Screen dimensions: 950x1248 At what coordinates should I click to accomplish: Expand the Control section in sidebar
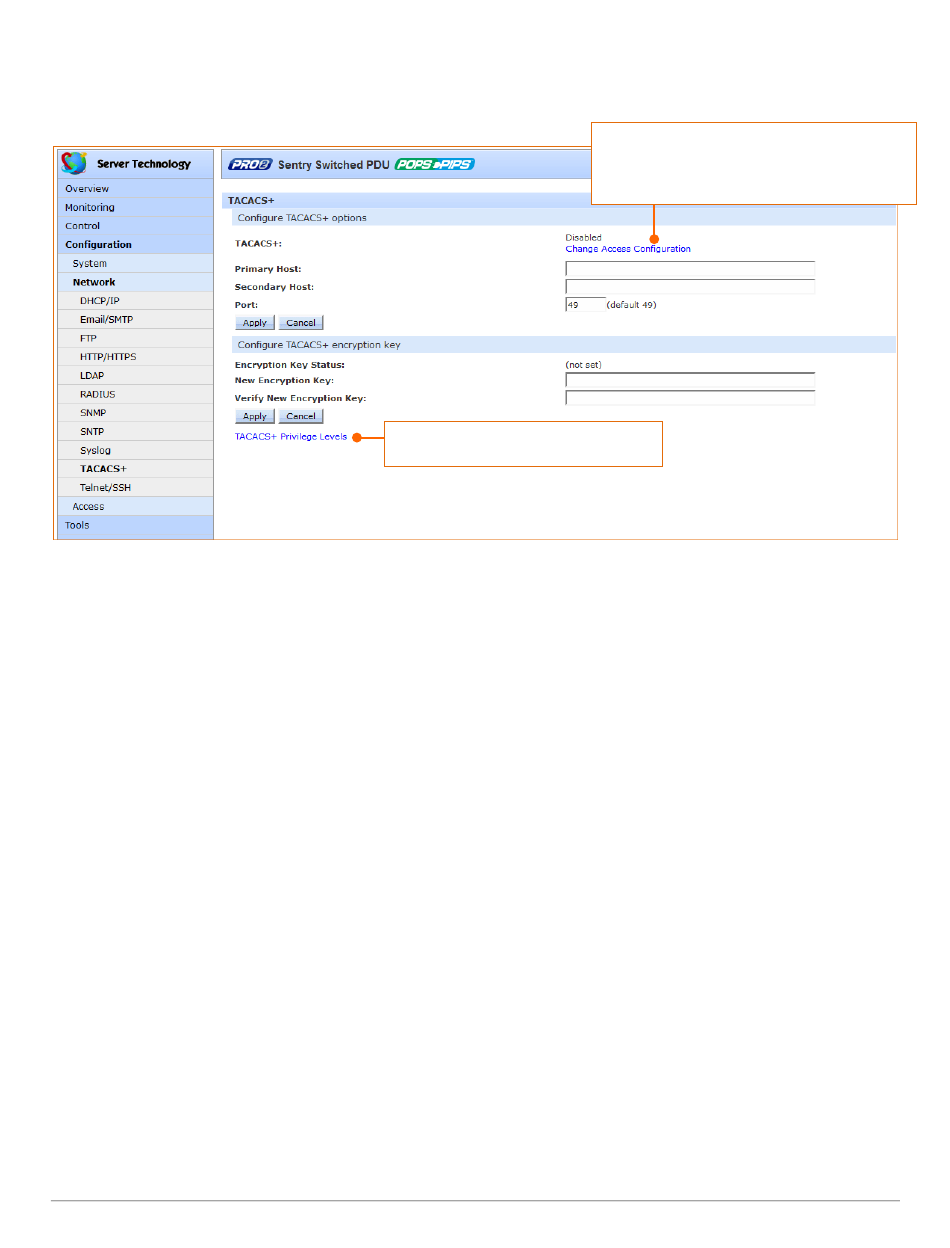click(82, 226)
